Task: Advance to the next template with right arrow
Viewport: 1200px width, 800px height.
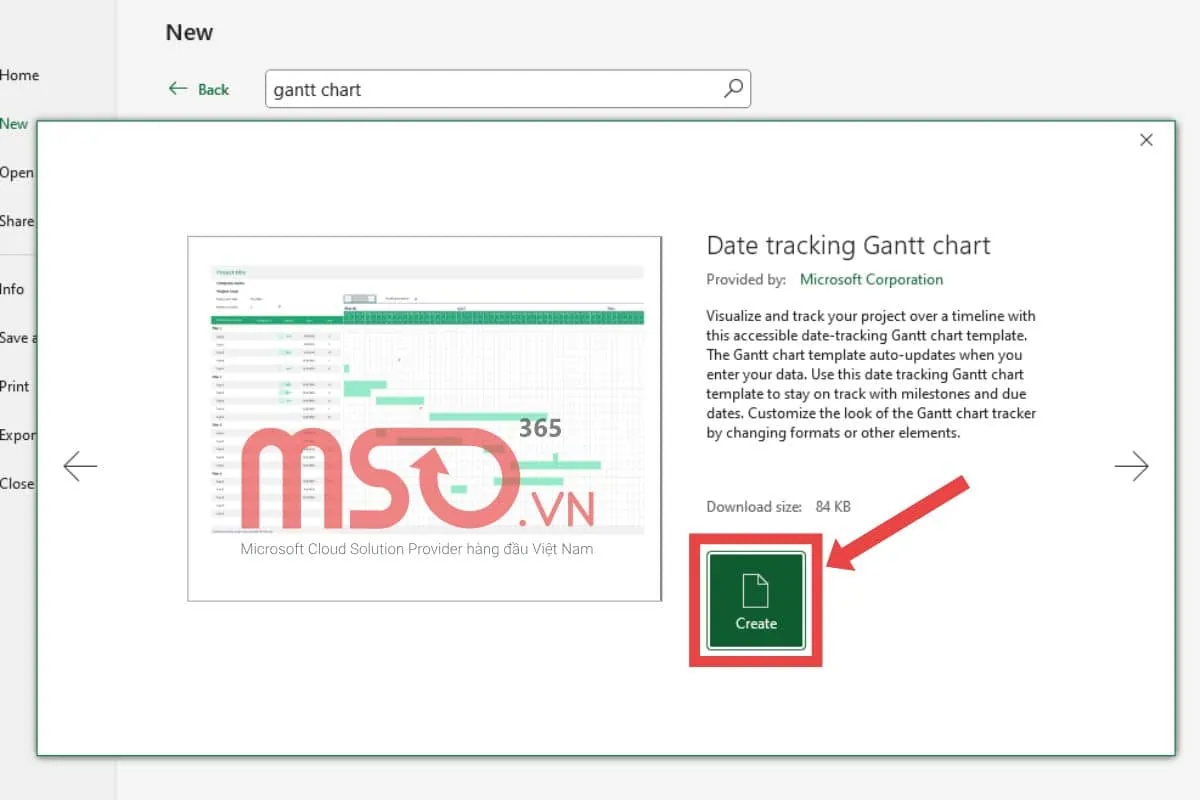Action: [x=1131, y=465]
